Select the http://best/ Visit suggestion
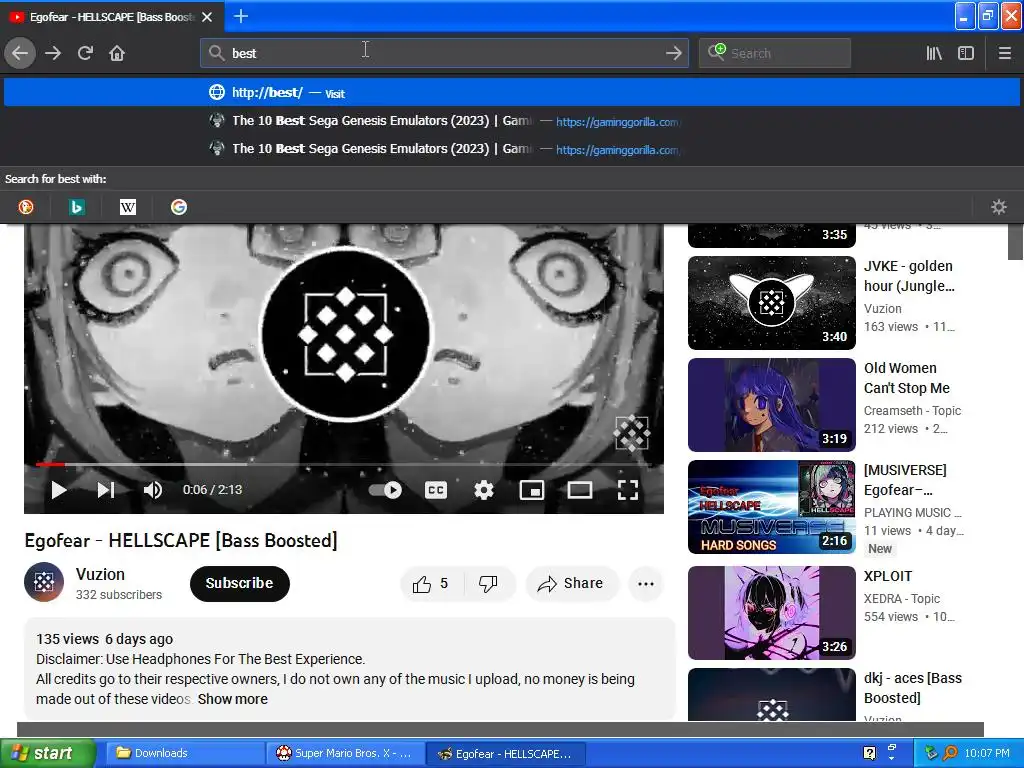Screen dimensions: 1024x768 click(512, 93)
